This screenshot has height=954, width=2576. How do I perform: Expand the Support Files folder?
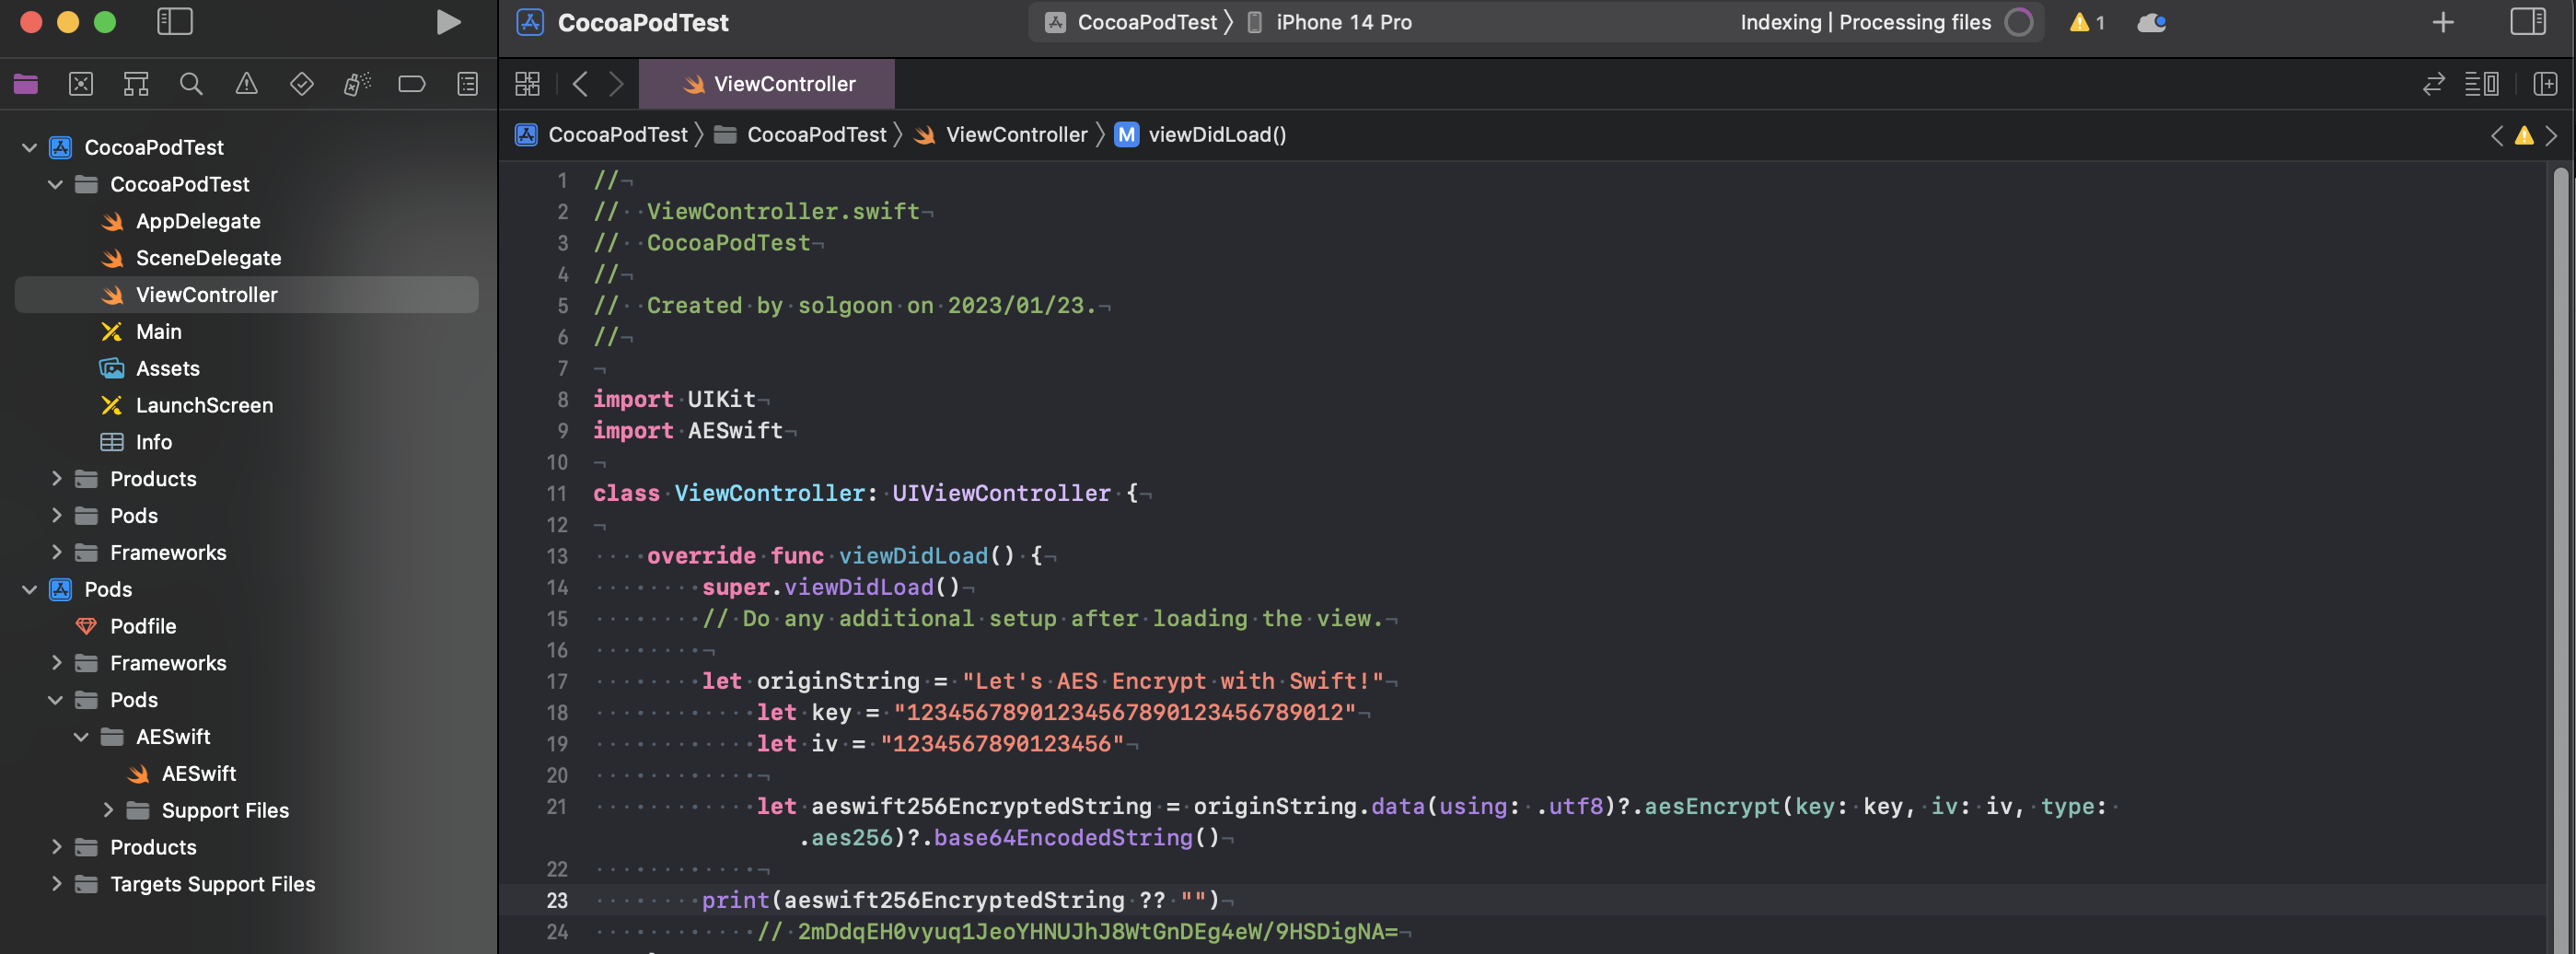click(107, 810)
